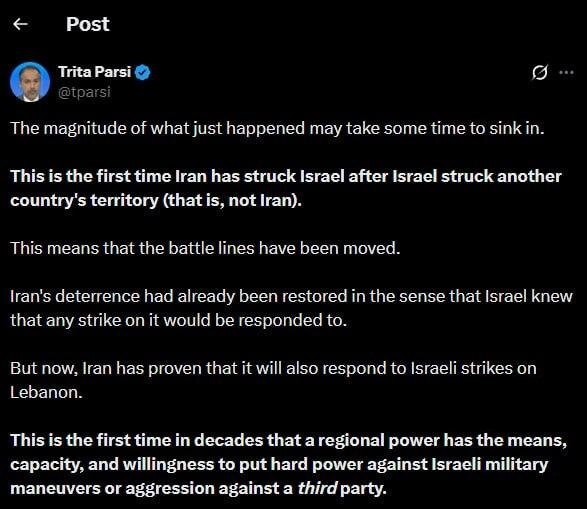
Task: Click the 'capacity, and willingness' bold line
Action: click(279, 464)
